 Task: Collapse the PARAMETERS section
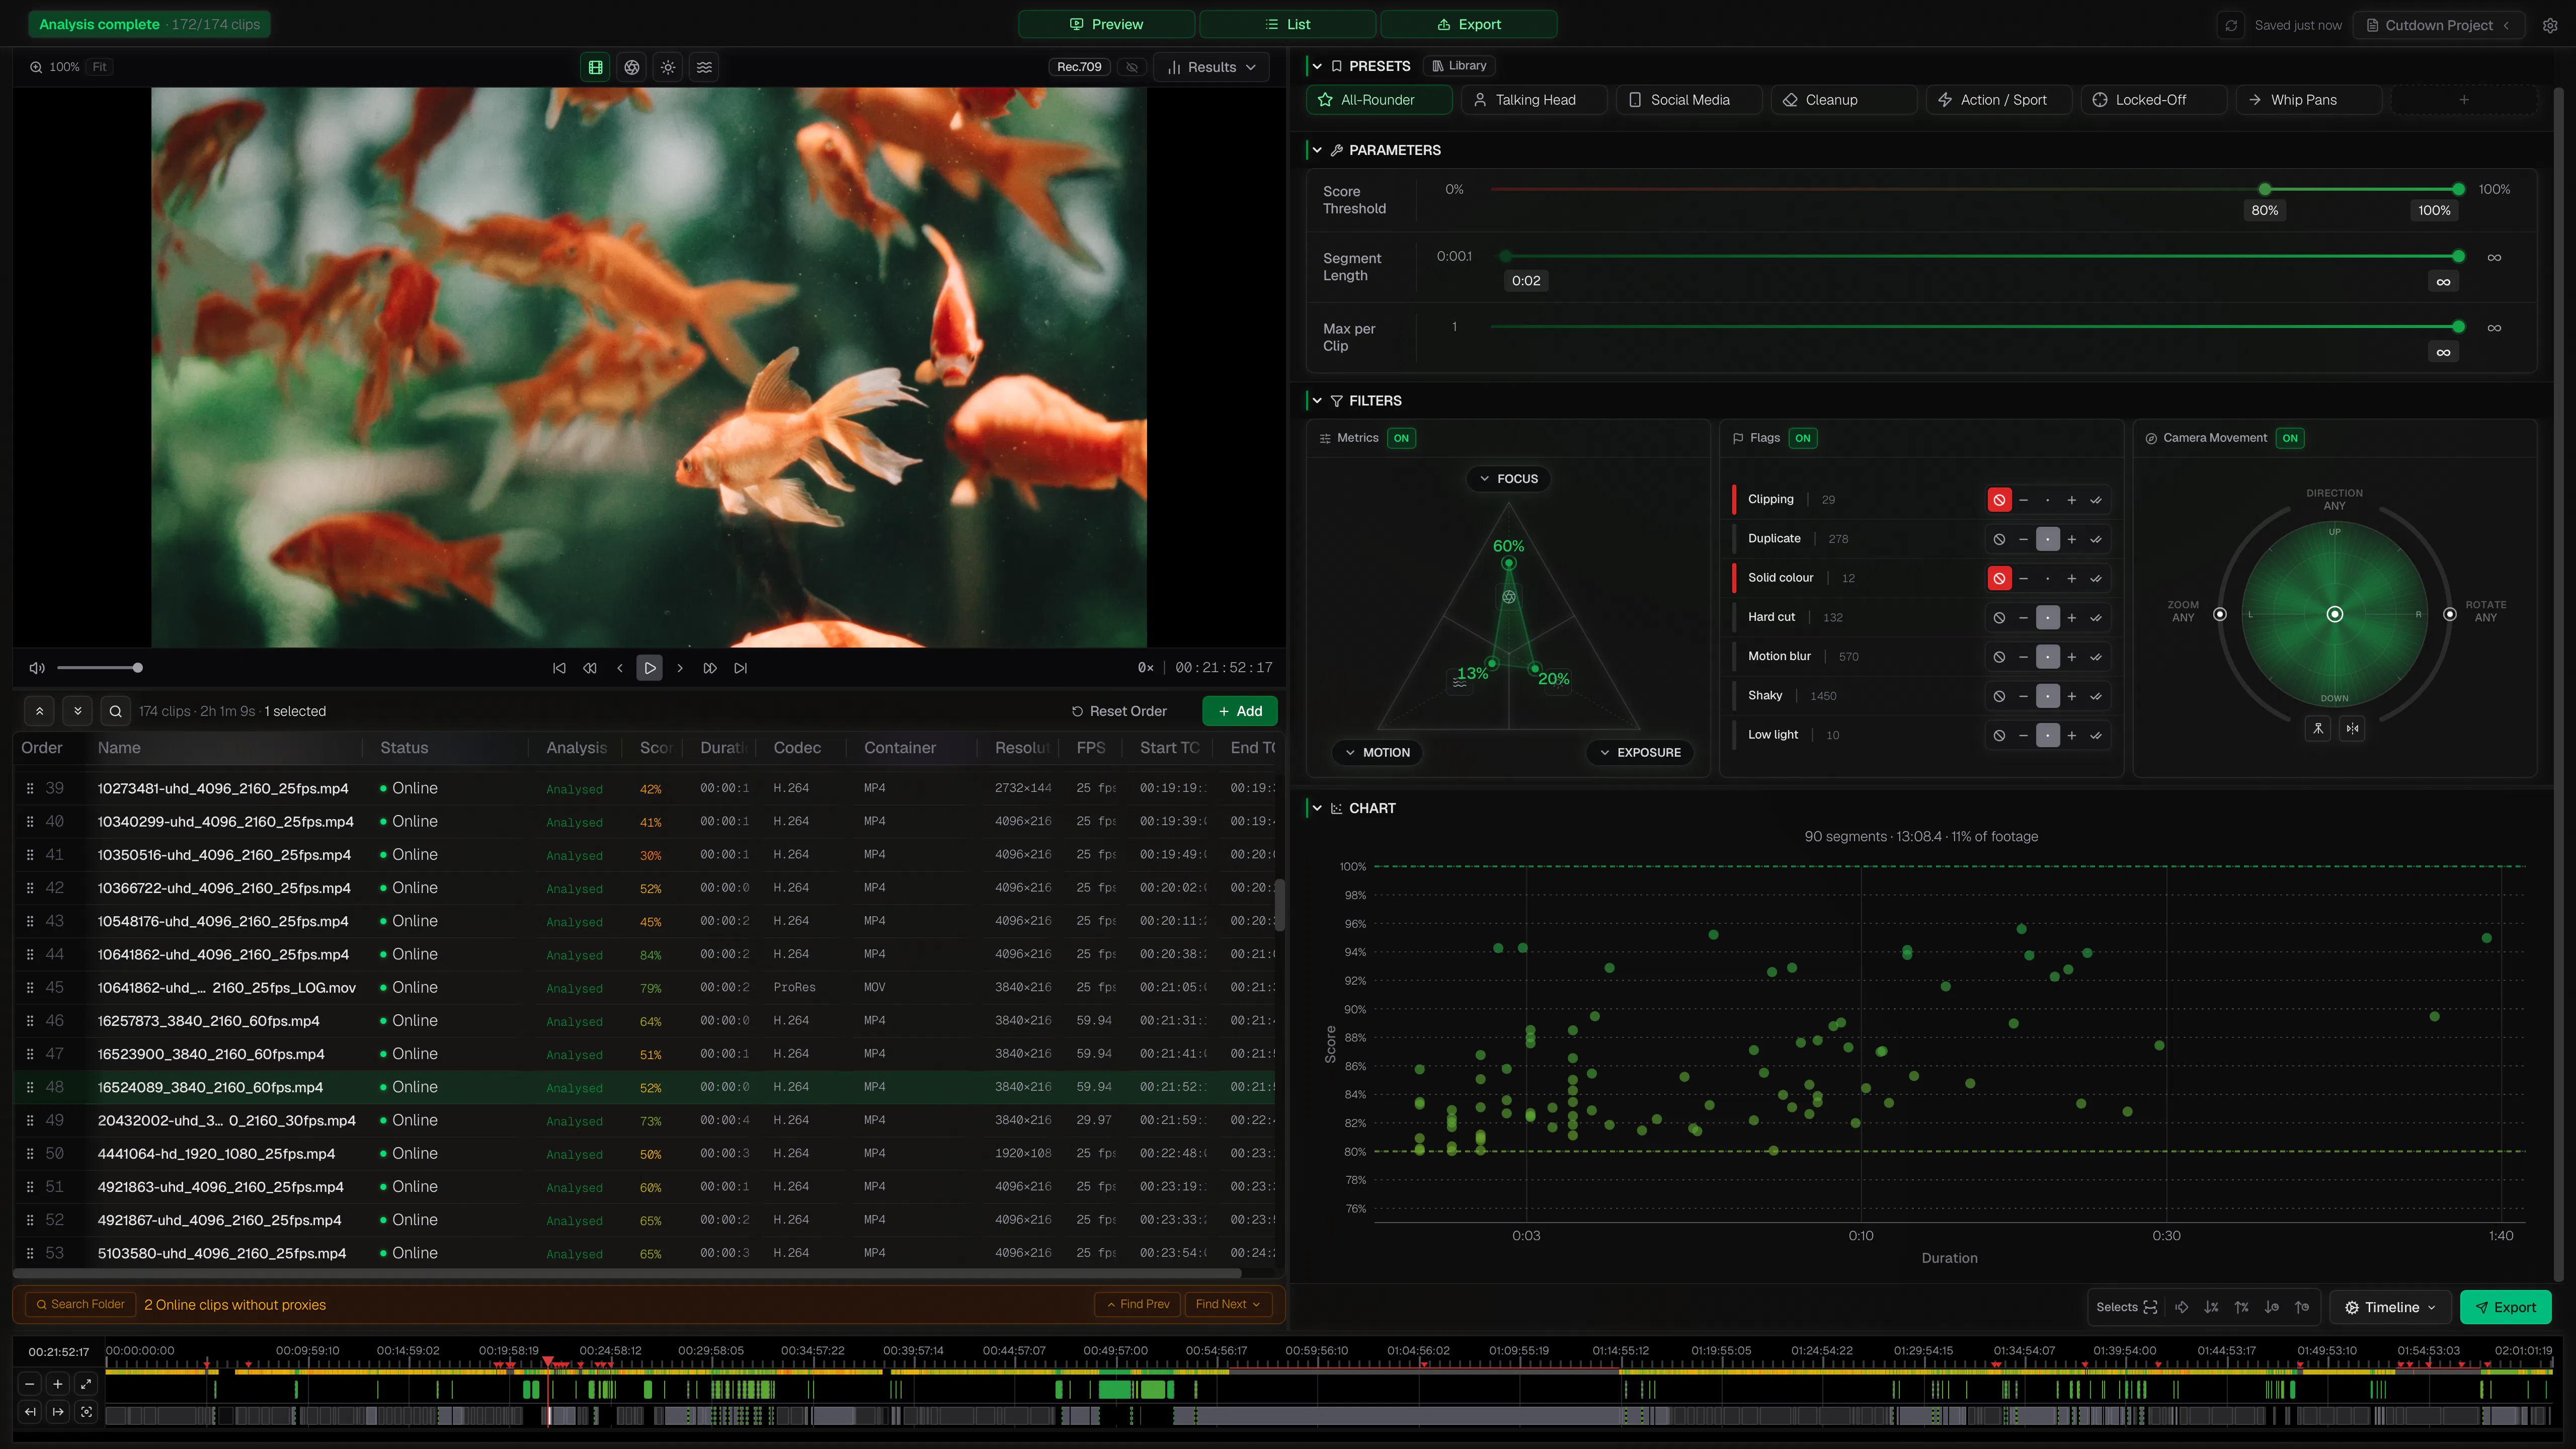pyautogui.click(x=1317, y=150)
